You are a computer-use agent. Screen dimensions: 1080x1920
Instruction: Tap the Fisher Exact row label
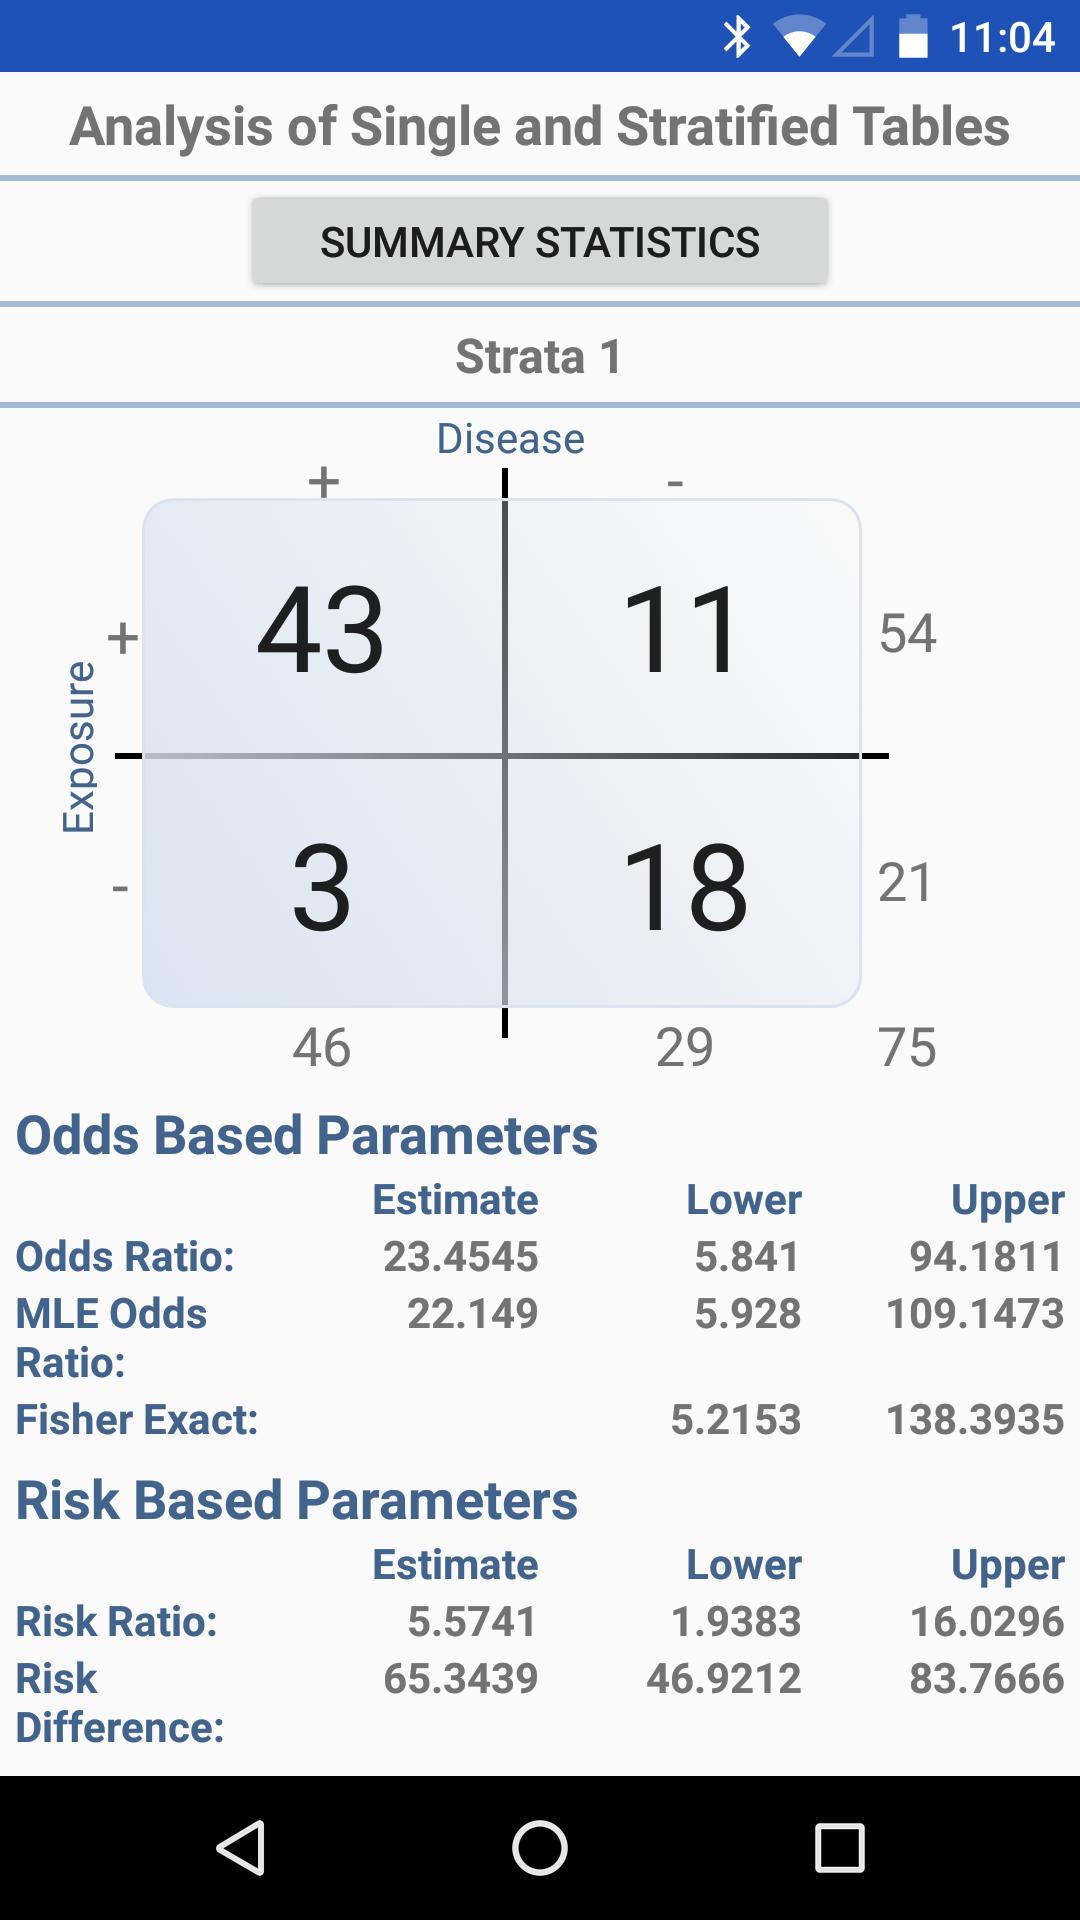coord(137,1420)
